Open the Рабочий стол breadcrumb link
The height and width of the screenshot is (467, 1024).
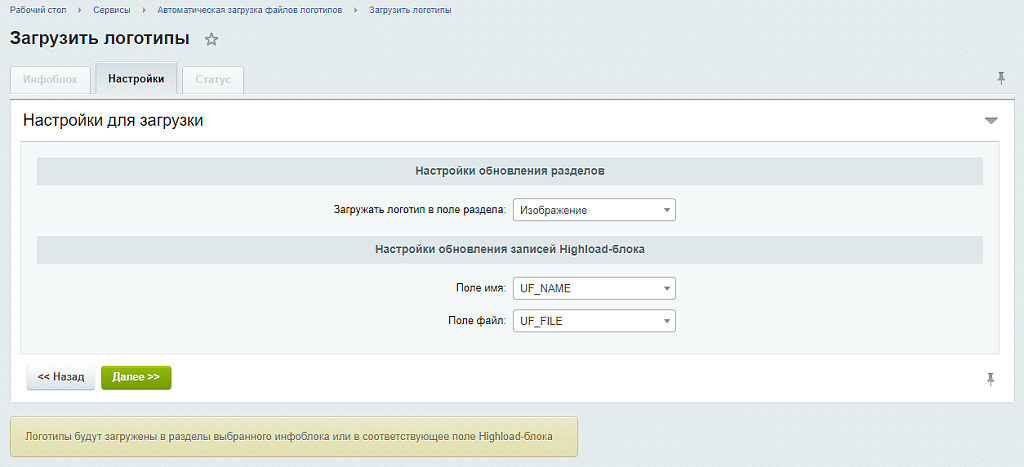point(38,10)
